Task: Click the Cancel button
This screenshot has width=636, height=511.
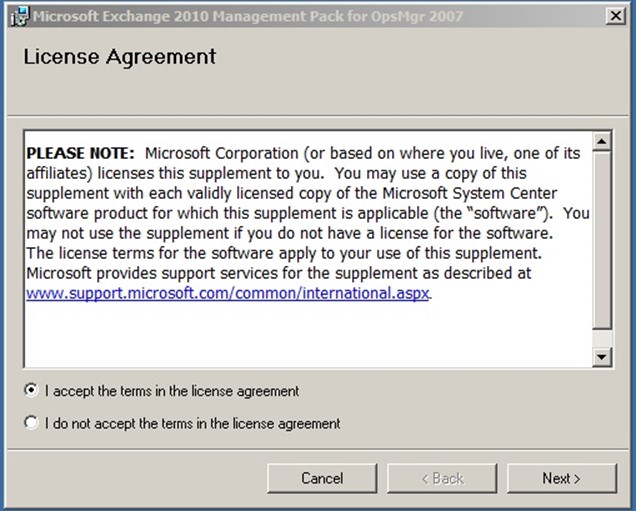Action: [x=322, y=478]
